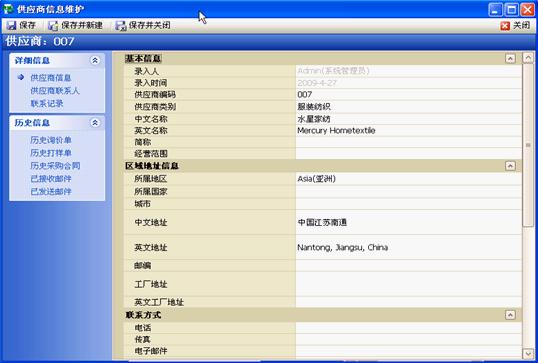This screenshot has height=363, width=538.
Task: Collapse the 基本信息 section
Action: (510, 59)
